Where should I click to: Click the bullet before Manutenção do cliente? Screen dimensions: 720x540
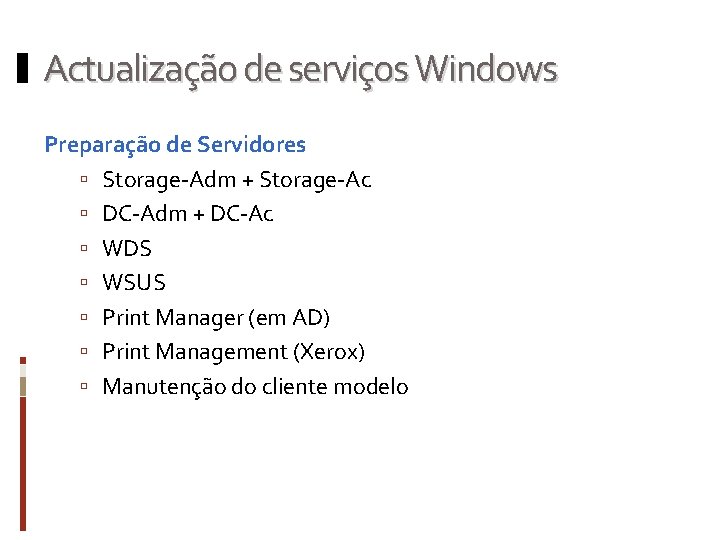pos(84,386)
